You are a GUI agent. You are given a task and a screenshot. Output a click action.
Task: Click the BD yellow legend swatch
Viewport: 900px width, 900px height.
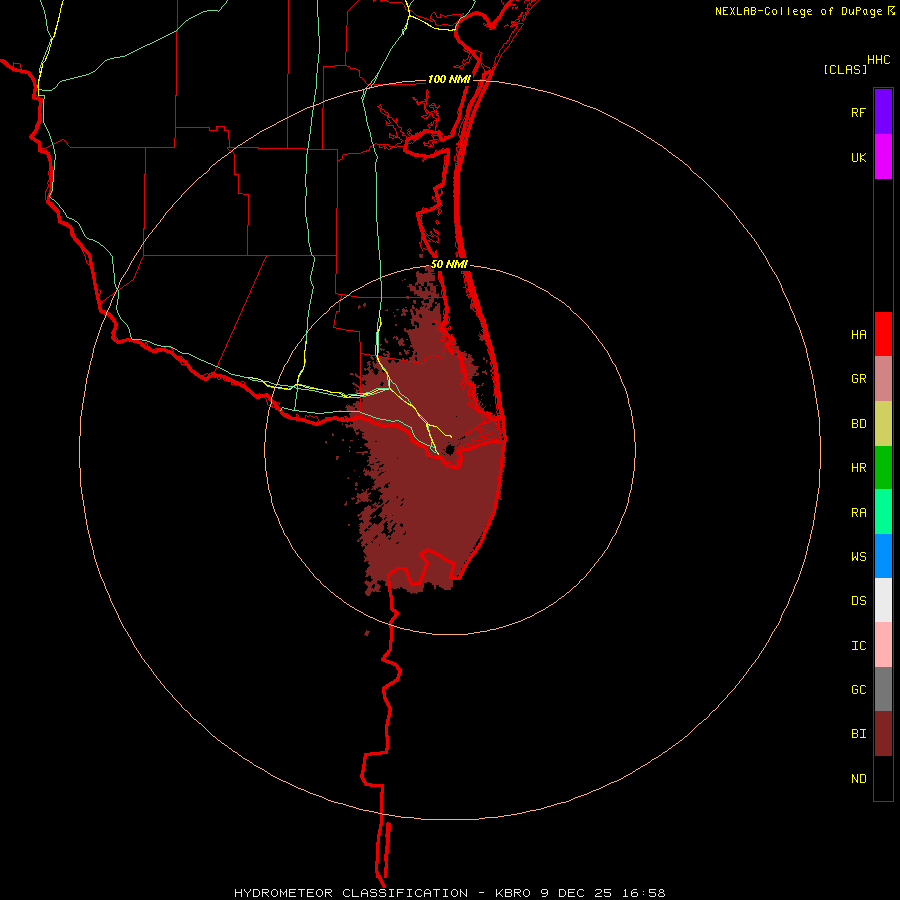click(x=883, y=424)
